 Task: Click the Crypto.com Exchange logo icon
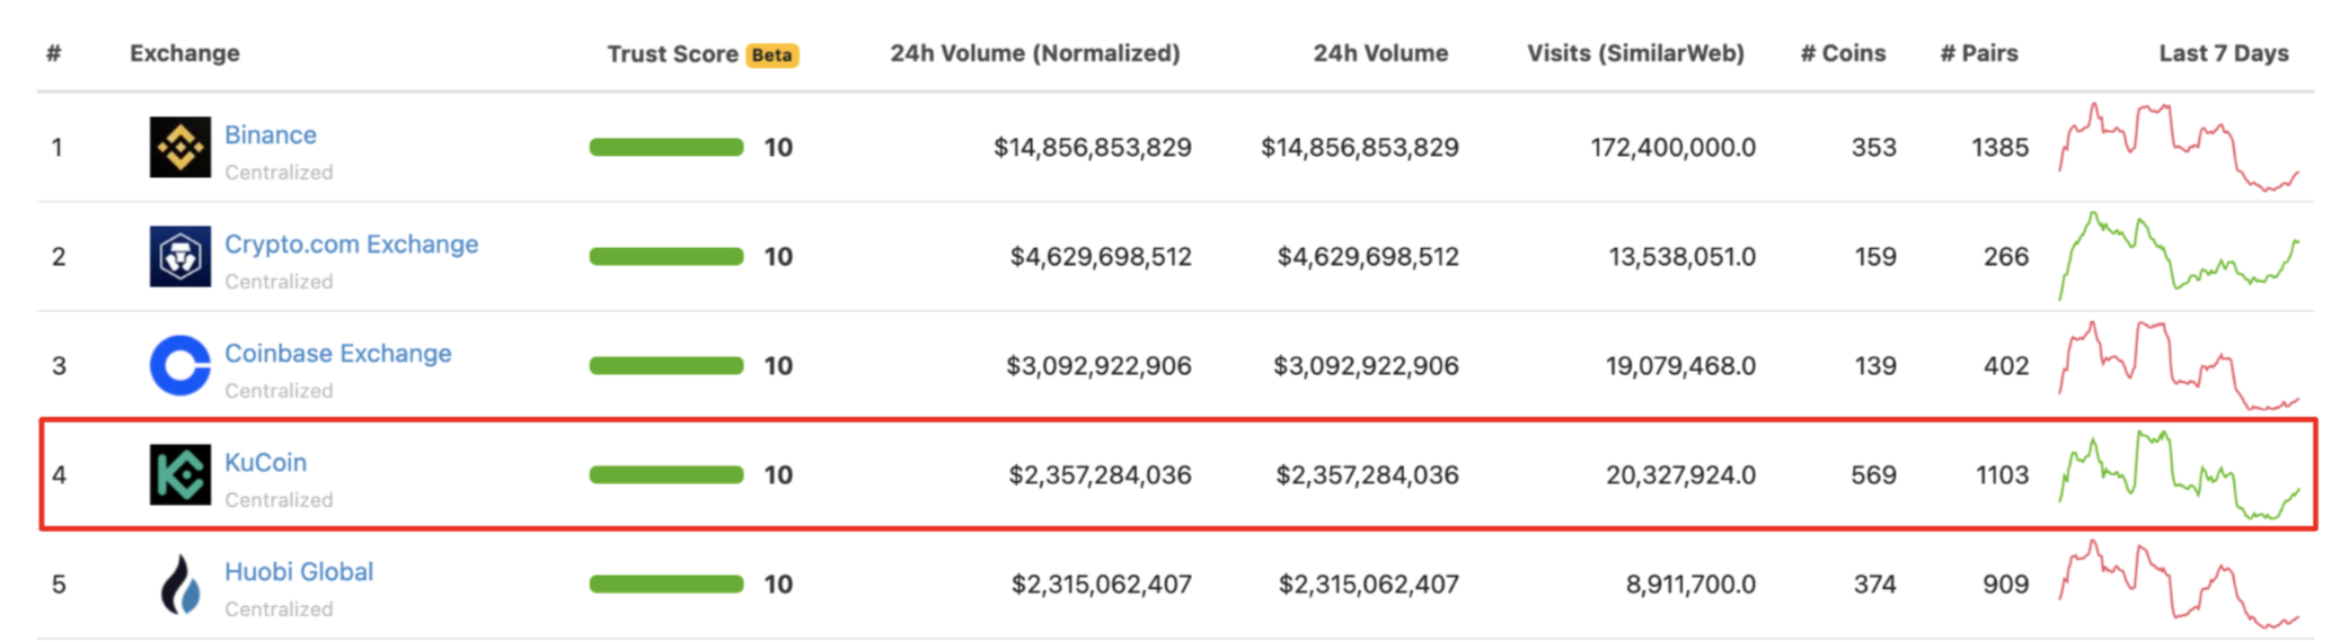point(180,256)
